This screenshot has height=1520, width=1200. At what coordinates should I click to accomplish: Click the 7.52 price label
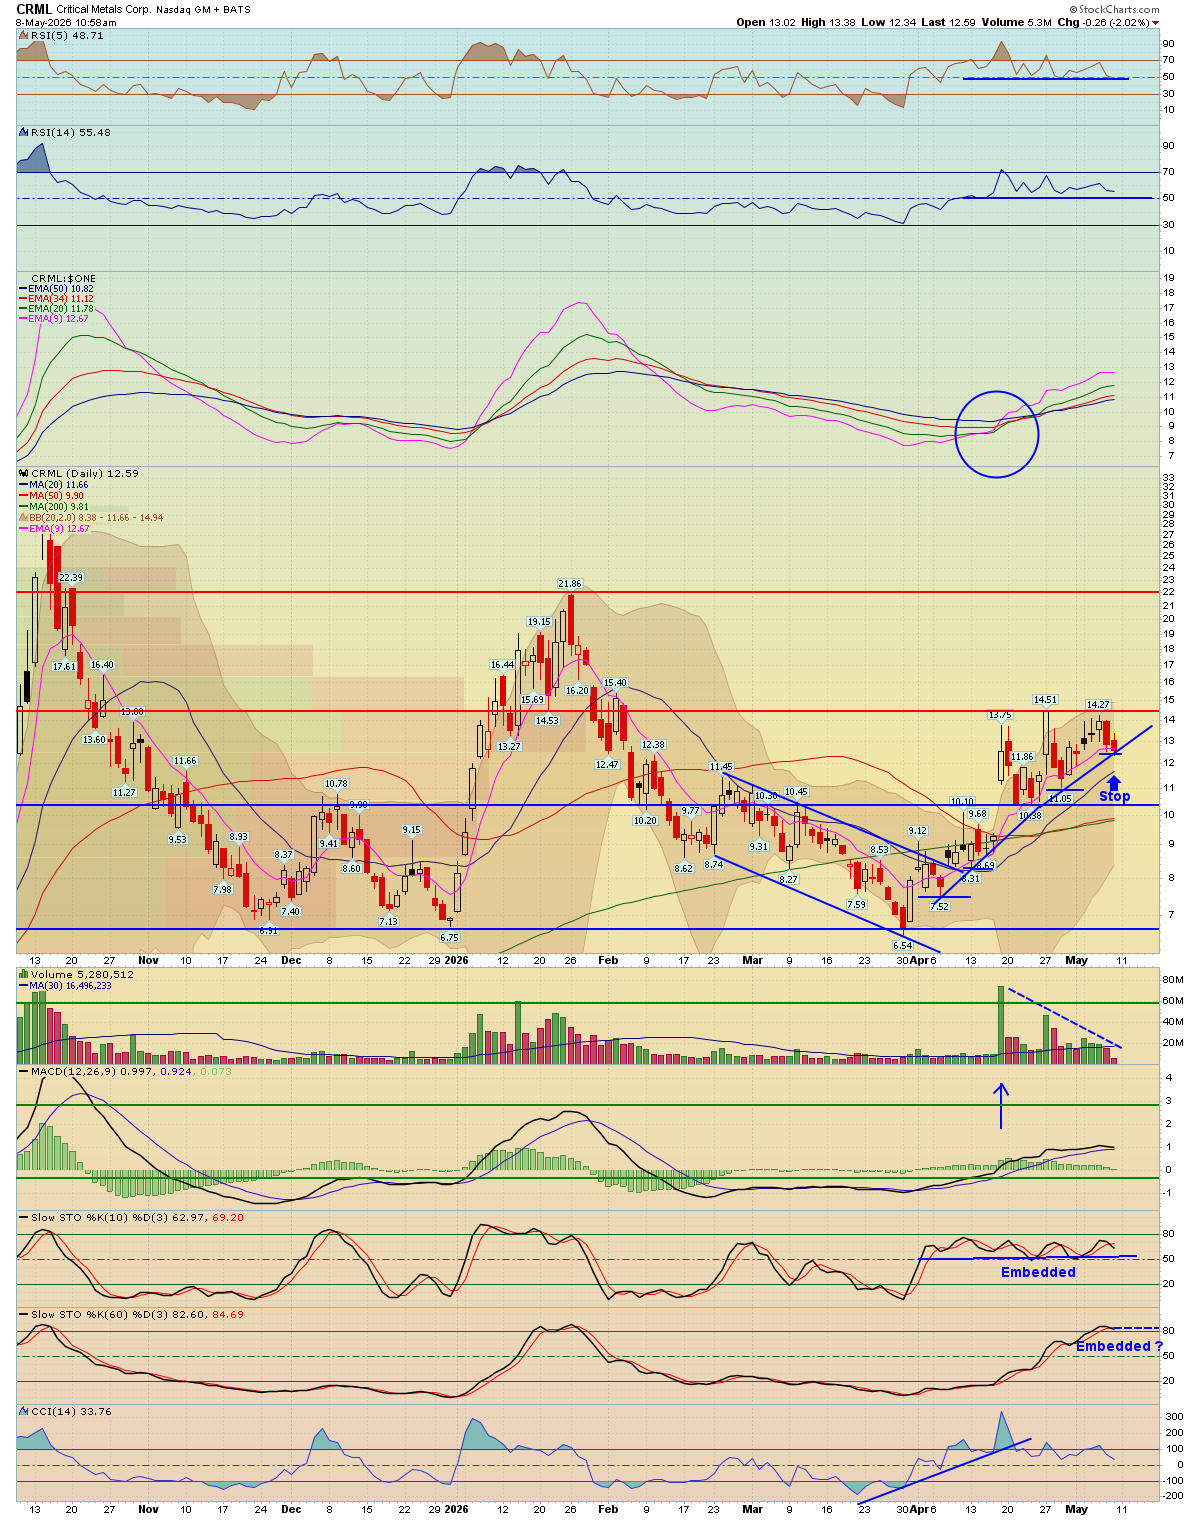tap(939, 906)
